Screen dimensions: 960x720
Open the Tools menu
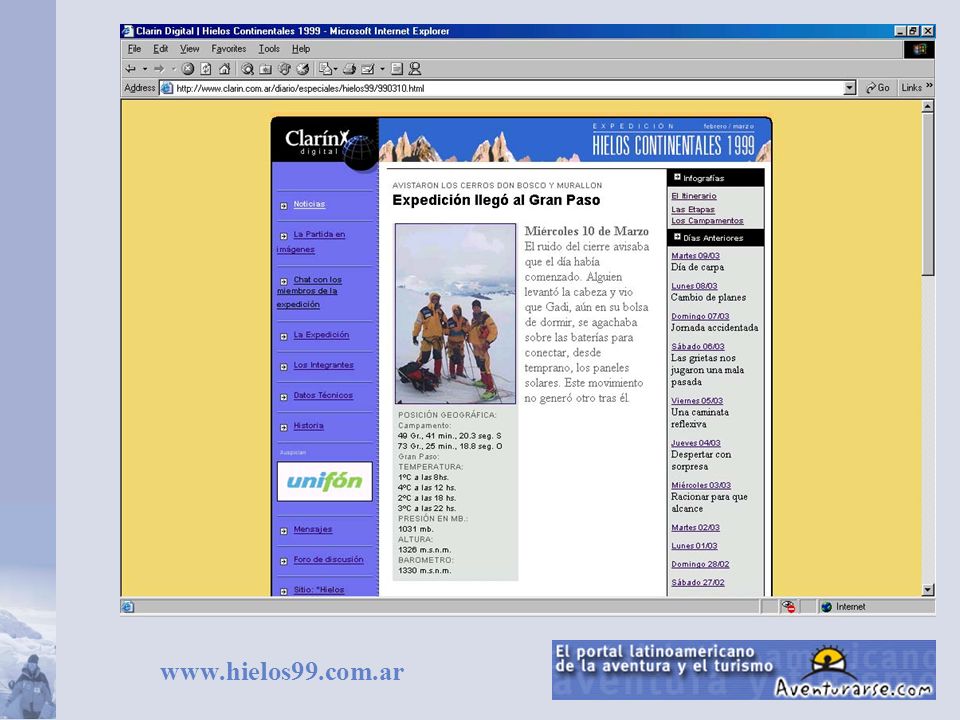269,49
